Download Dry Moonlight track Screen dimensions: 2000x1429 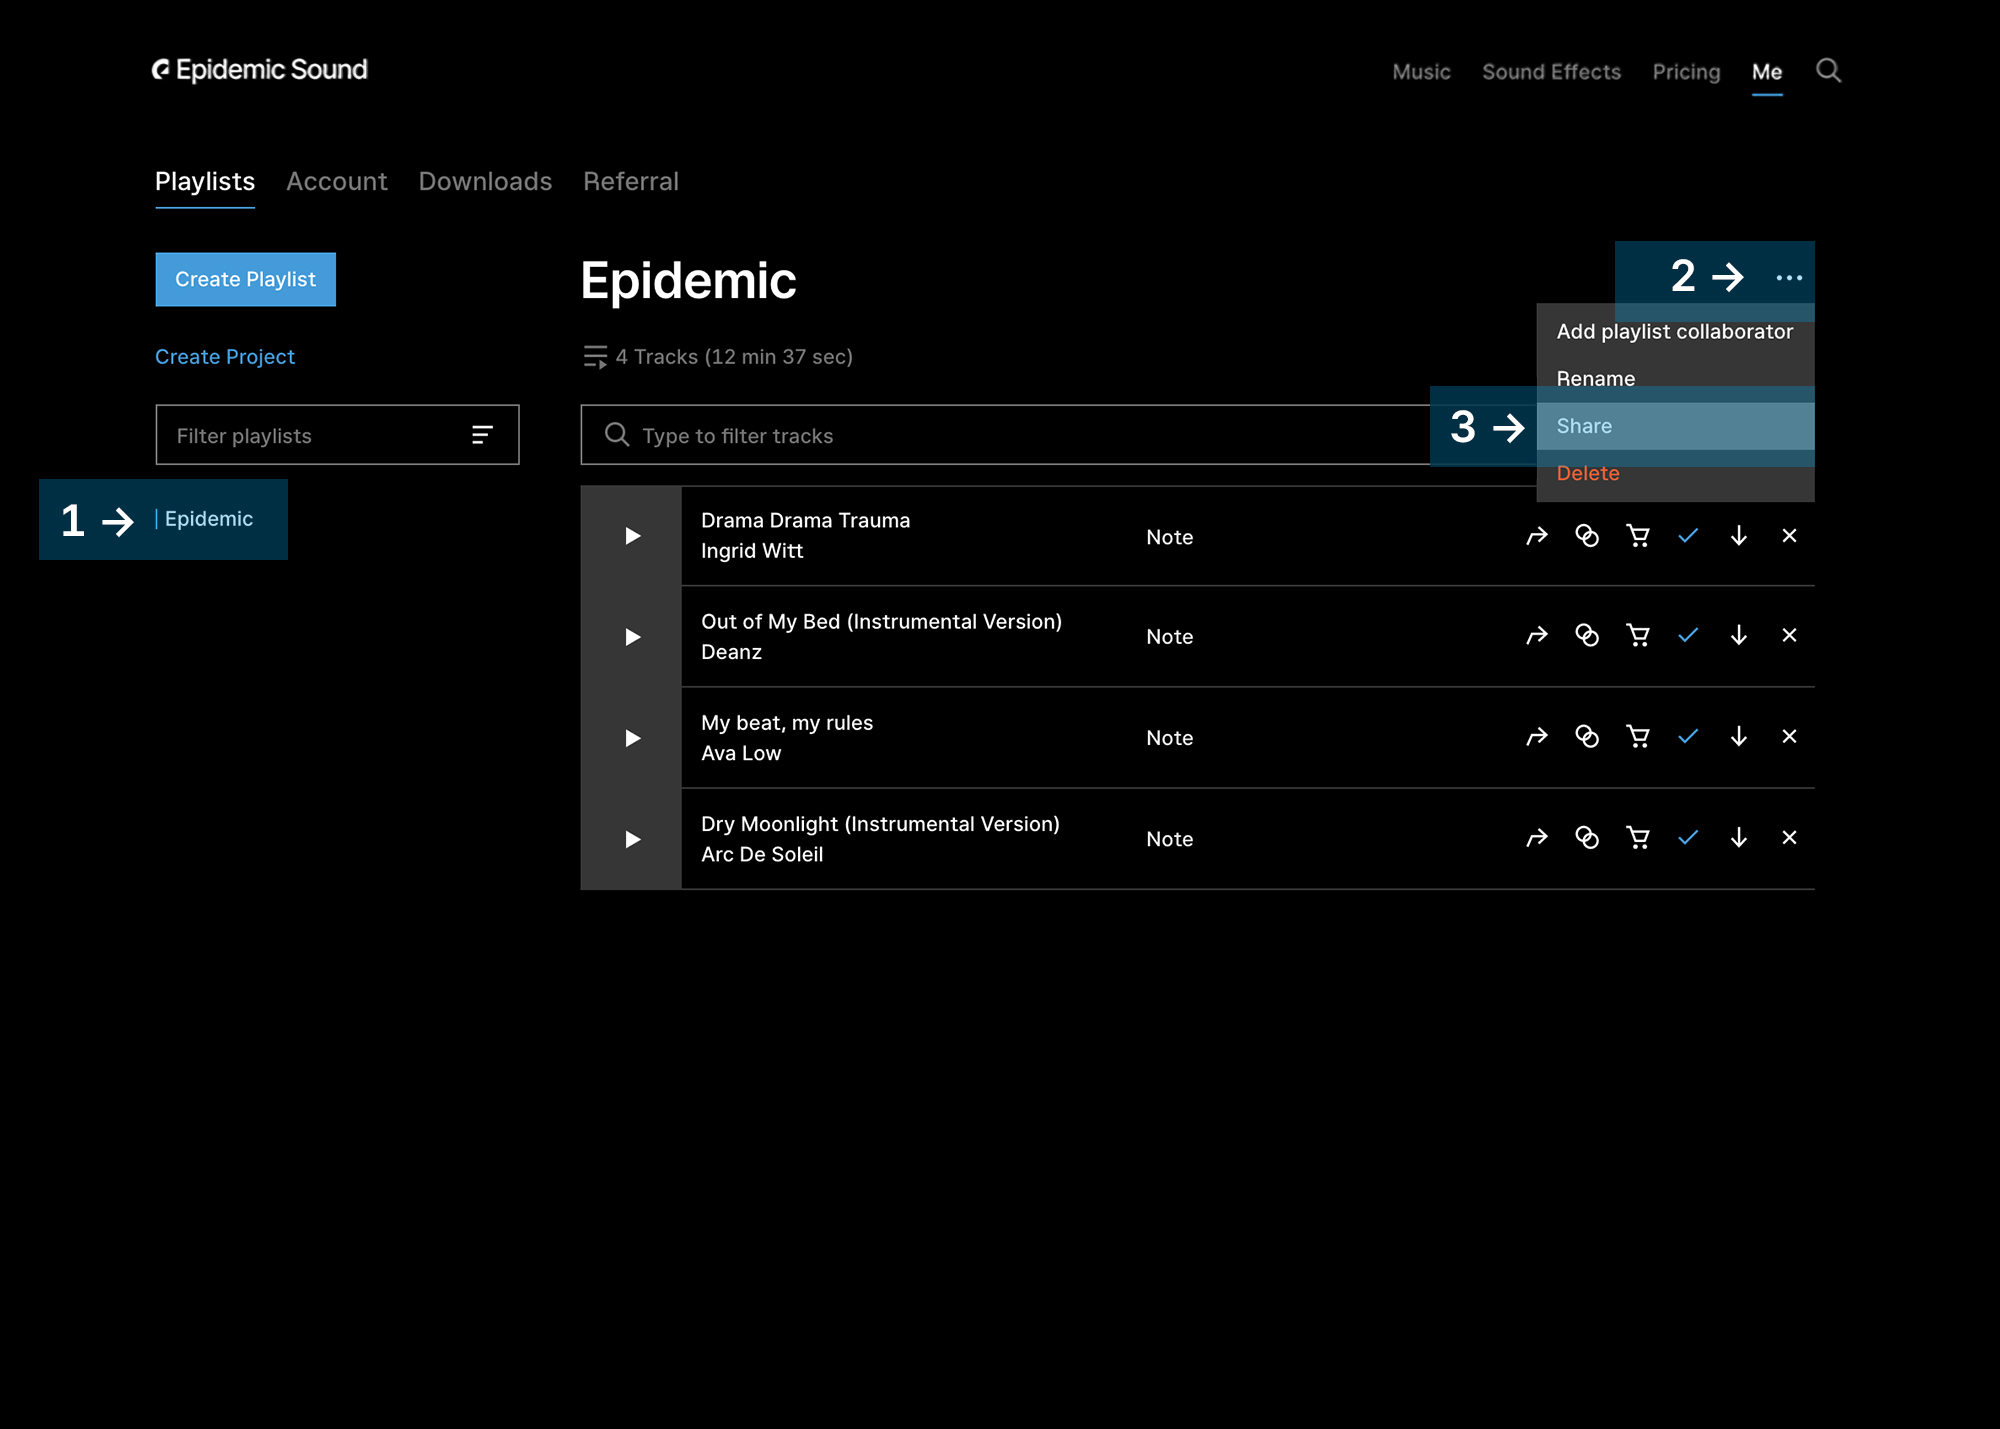click(x=1739, y=838)
